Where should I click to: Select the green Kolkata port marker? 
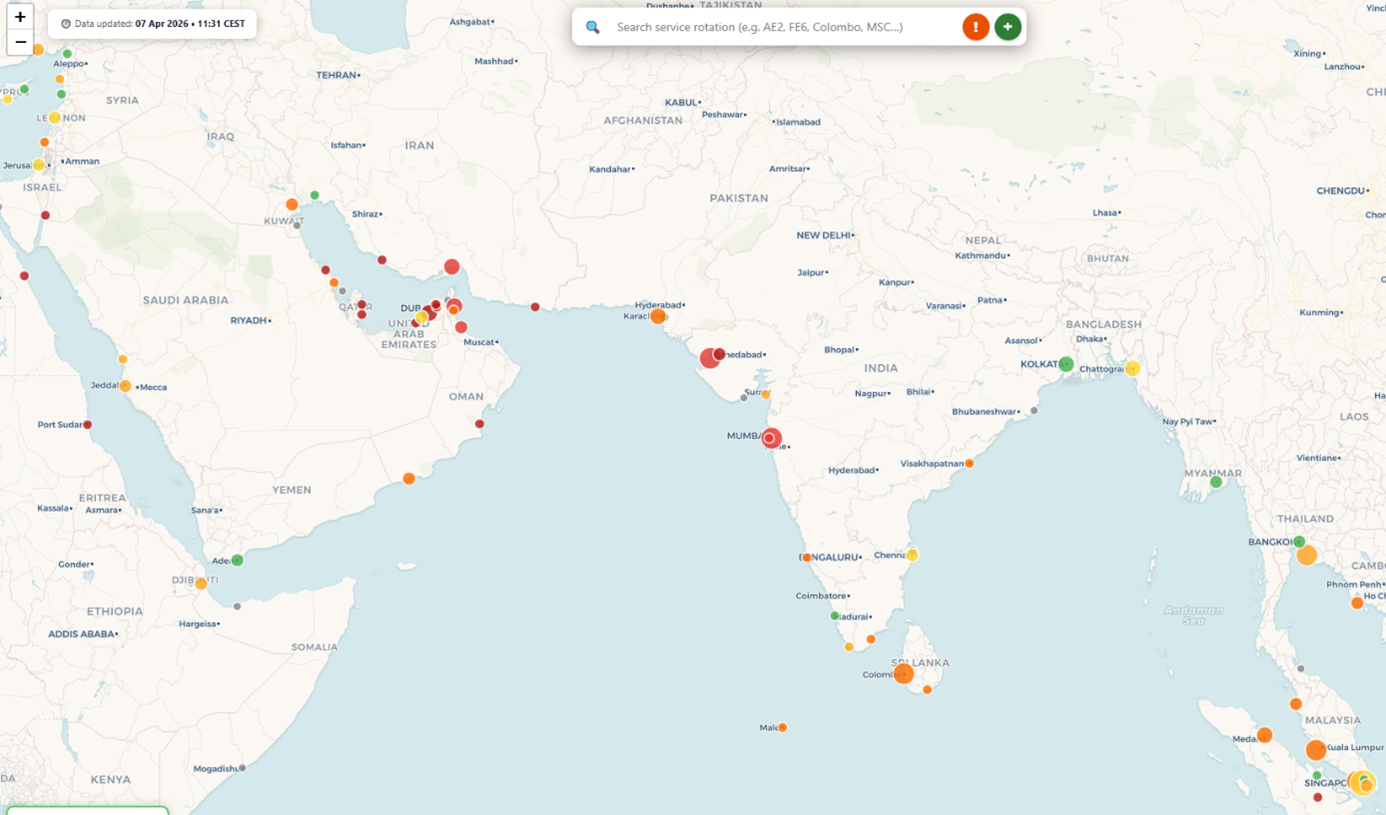1066,364
